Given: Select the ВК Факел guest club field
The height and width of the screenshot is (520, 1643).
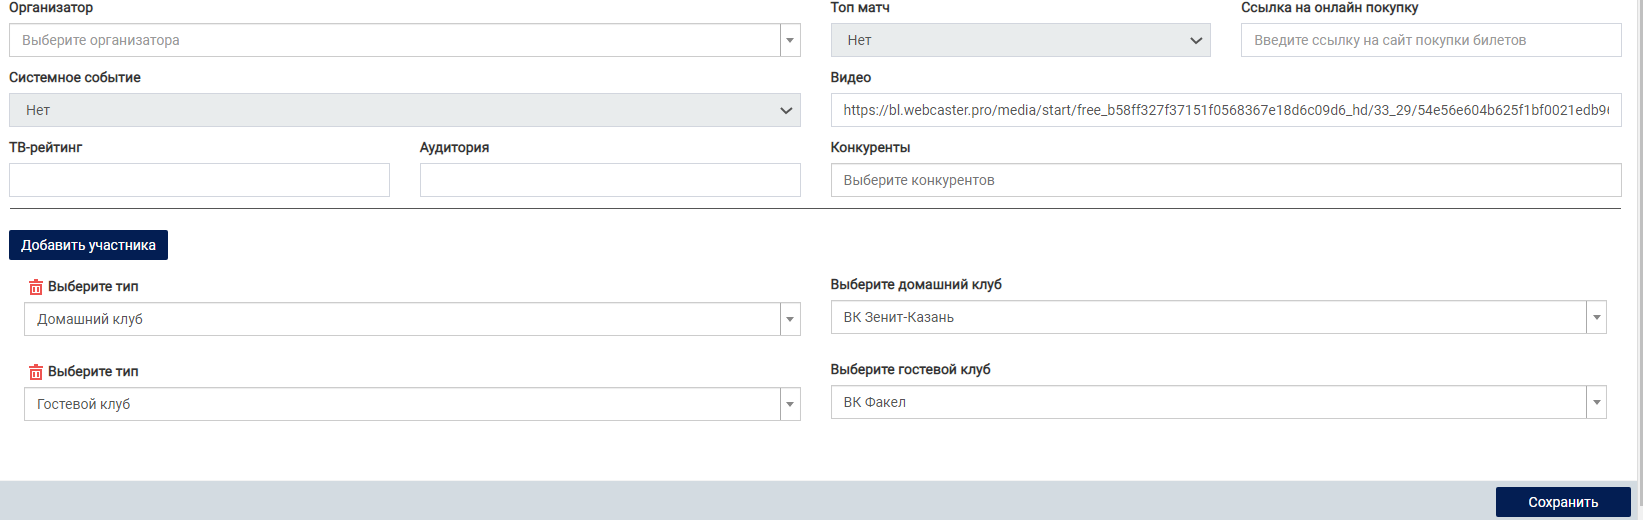Looking at the screenshot, I should pyautogui.click(x=1207, y=403).
